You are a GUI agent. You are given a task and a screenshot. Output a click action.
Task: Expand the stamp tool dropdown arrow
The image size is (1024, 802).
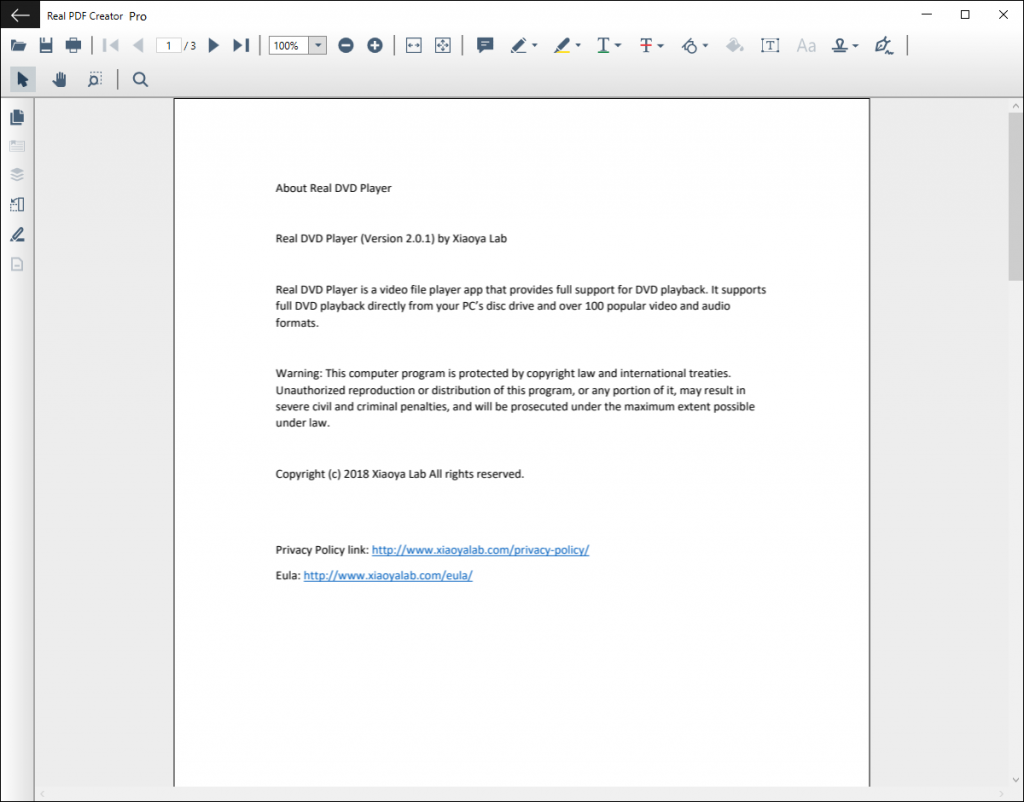(x=855, y=46)
